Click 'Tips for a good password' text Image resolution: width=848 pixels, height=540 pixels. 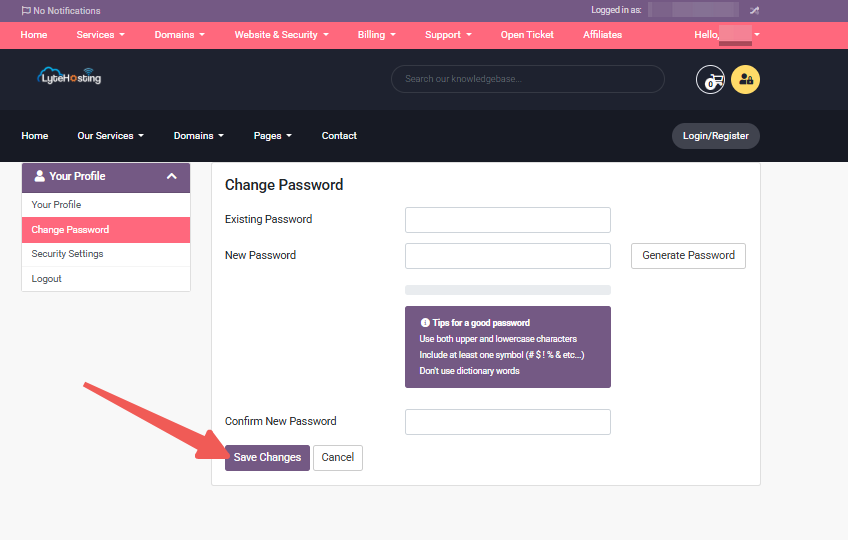(x=481, y=323)
